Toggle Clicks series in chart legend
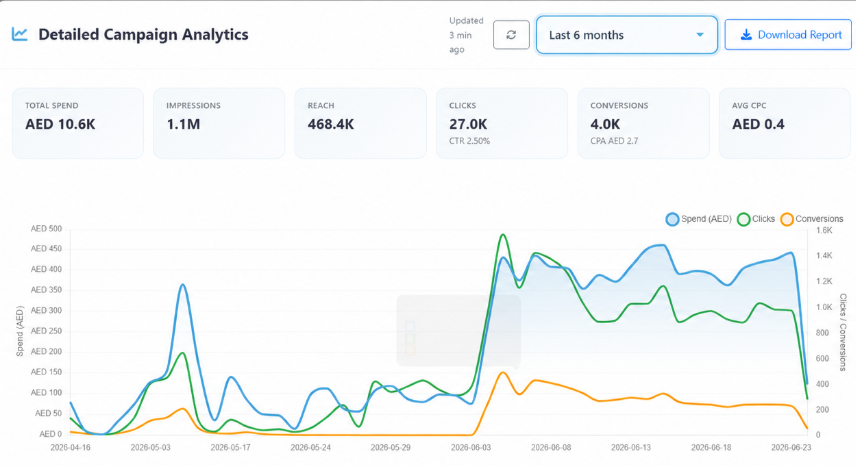The width and height of the screenshot is (856, 466). [756, 219]
